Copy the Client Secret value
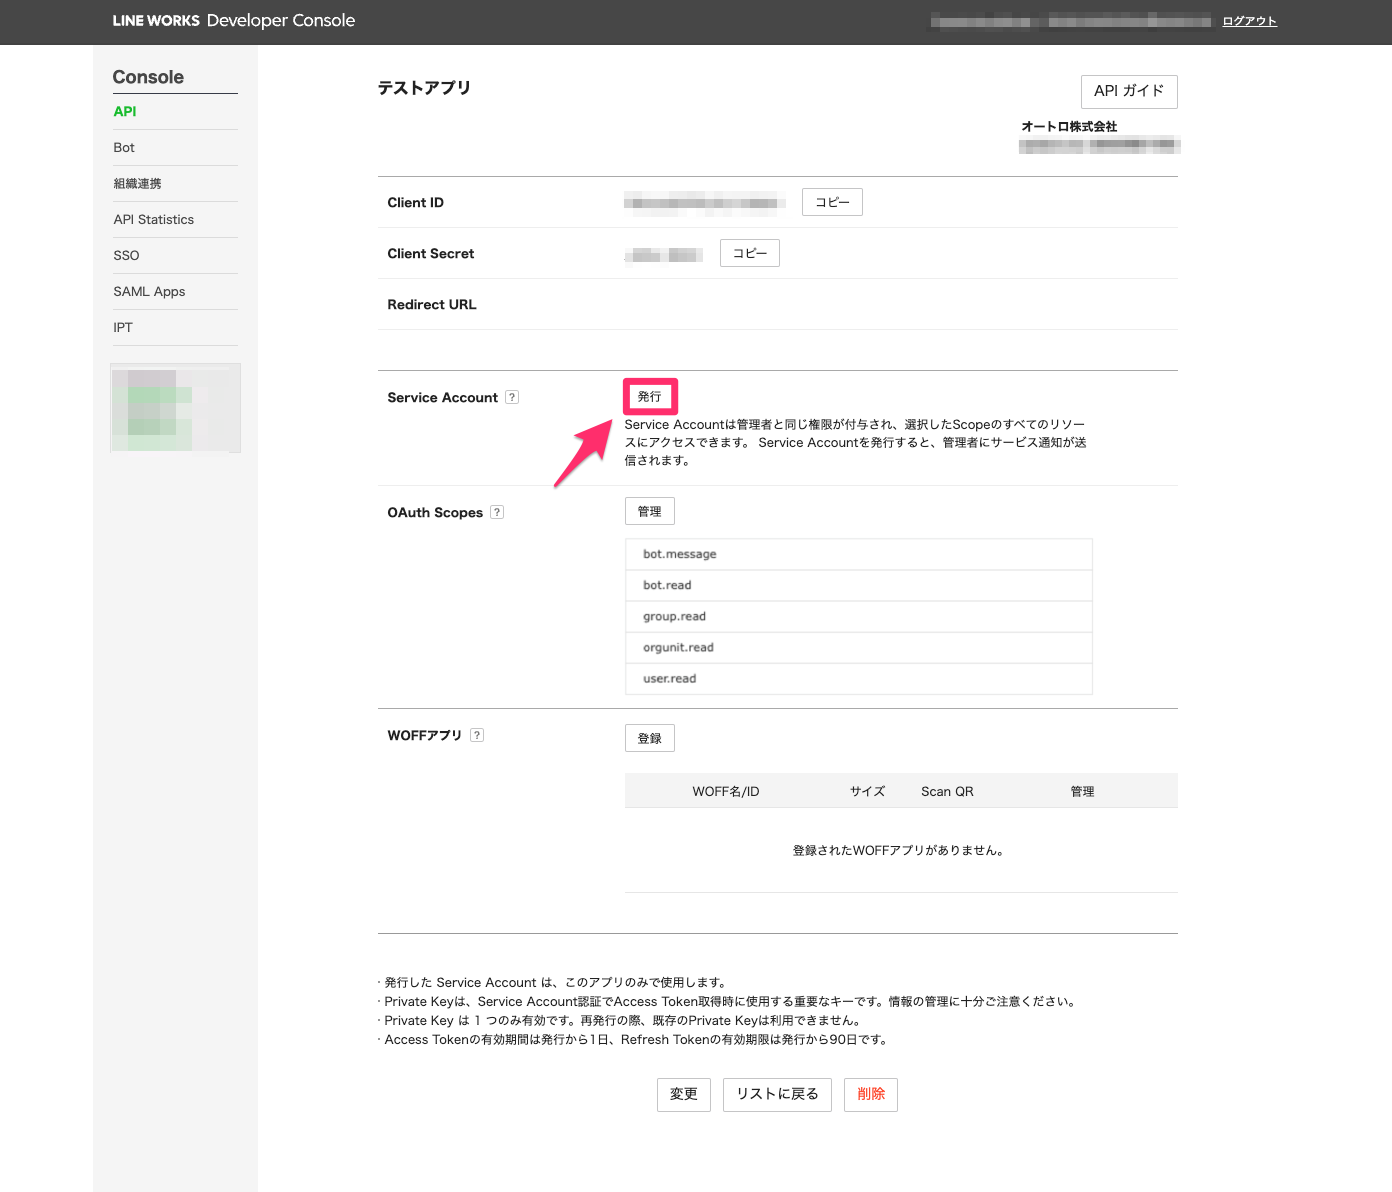 tap(749, 253)
